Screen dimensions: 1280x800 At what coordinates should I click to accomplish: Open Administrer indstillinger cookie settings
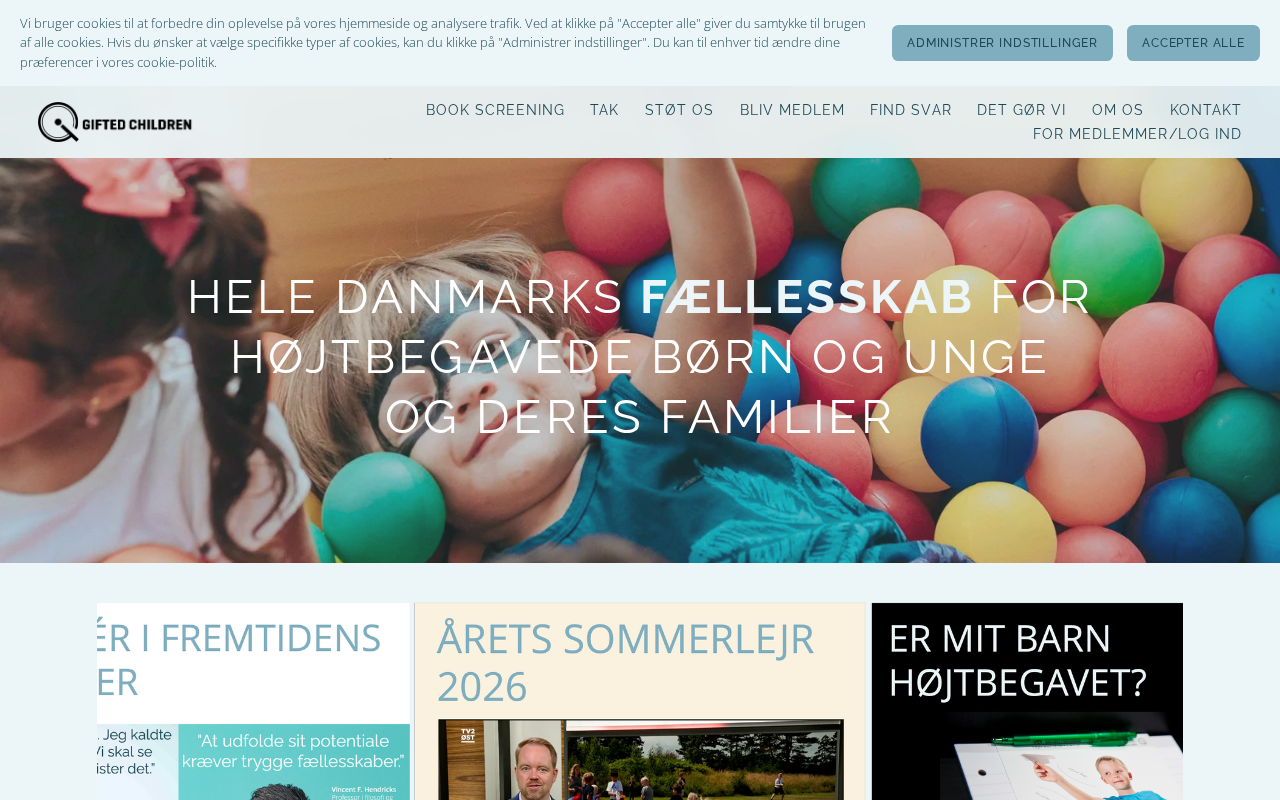pos(1002,43)
